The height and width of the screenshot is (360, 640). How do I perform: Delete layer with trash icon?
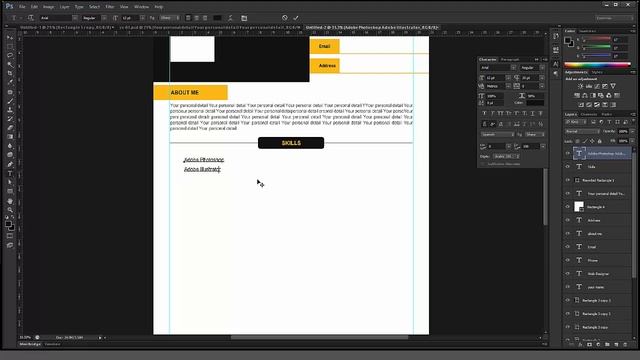coord(625,345)
